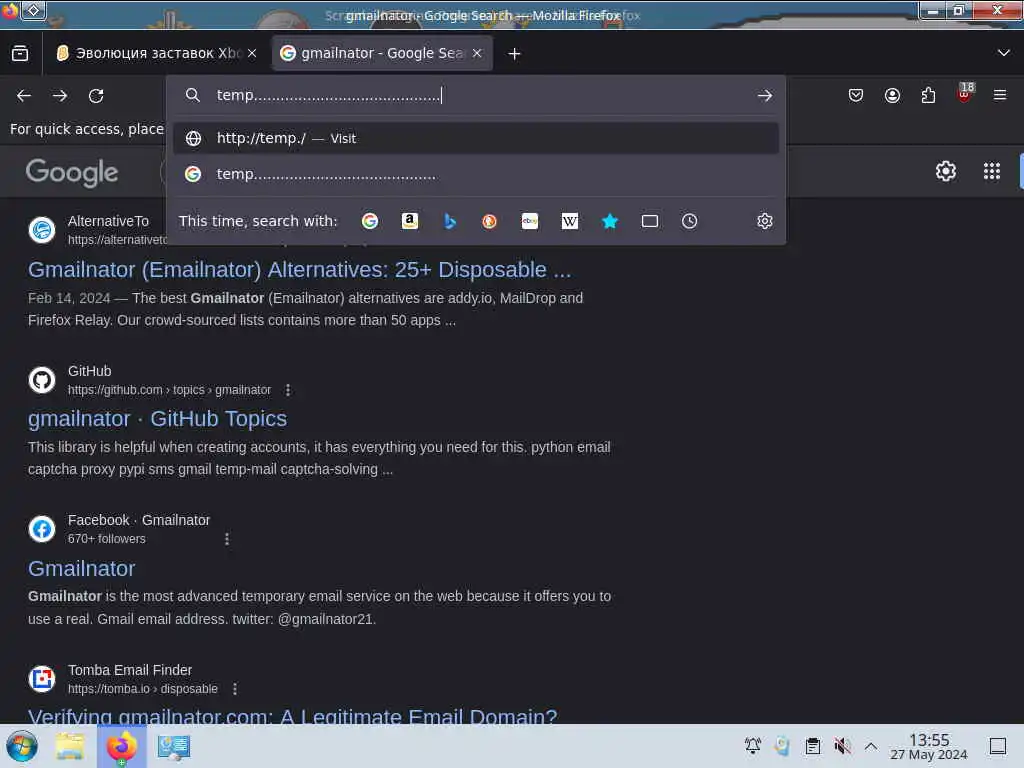1024x768 pixels.
Task: Search this time with Amazon
Action: [409, 221]
